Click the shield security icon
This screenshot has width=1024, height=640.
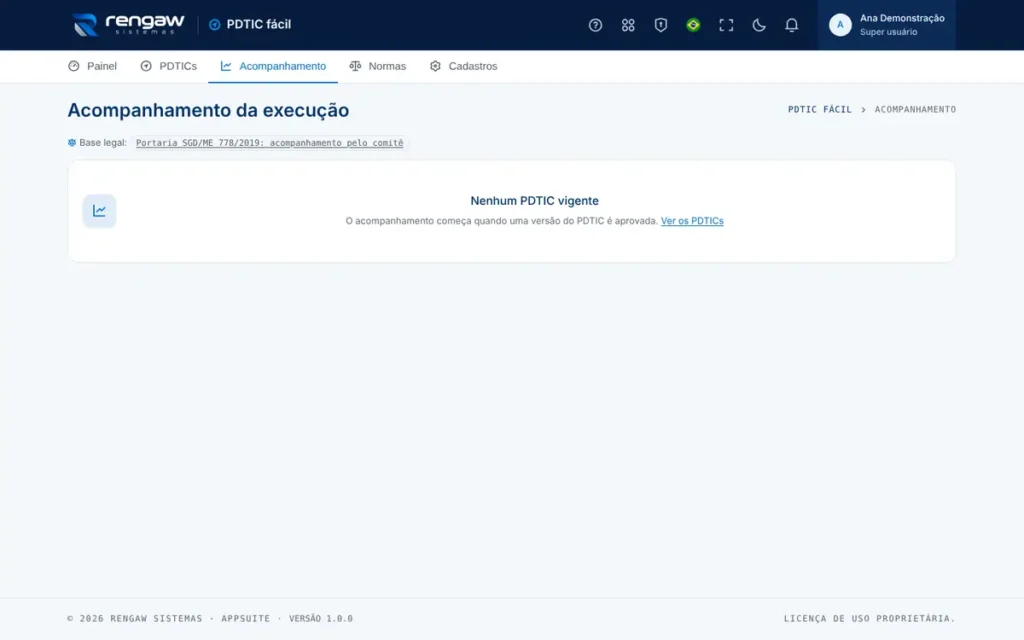(660, 25)
